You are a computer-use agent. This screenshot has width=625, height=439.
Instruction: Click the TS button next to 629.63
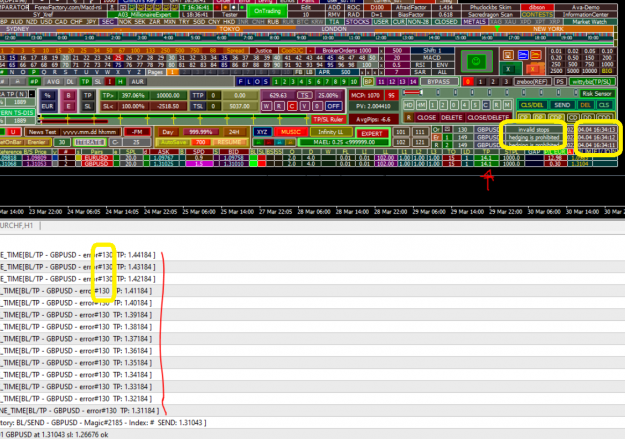coord(304,95)
